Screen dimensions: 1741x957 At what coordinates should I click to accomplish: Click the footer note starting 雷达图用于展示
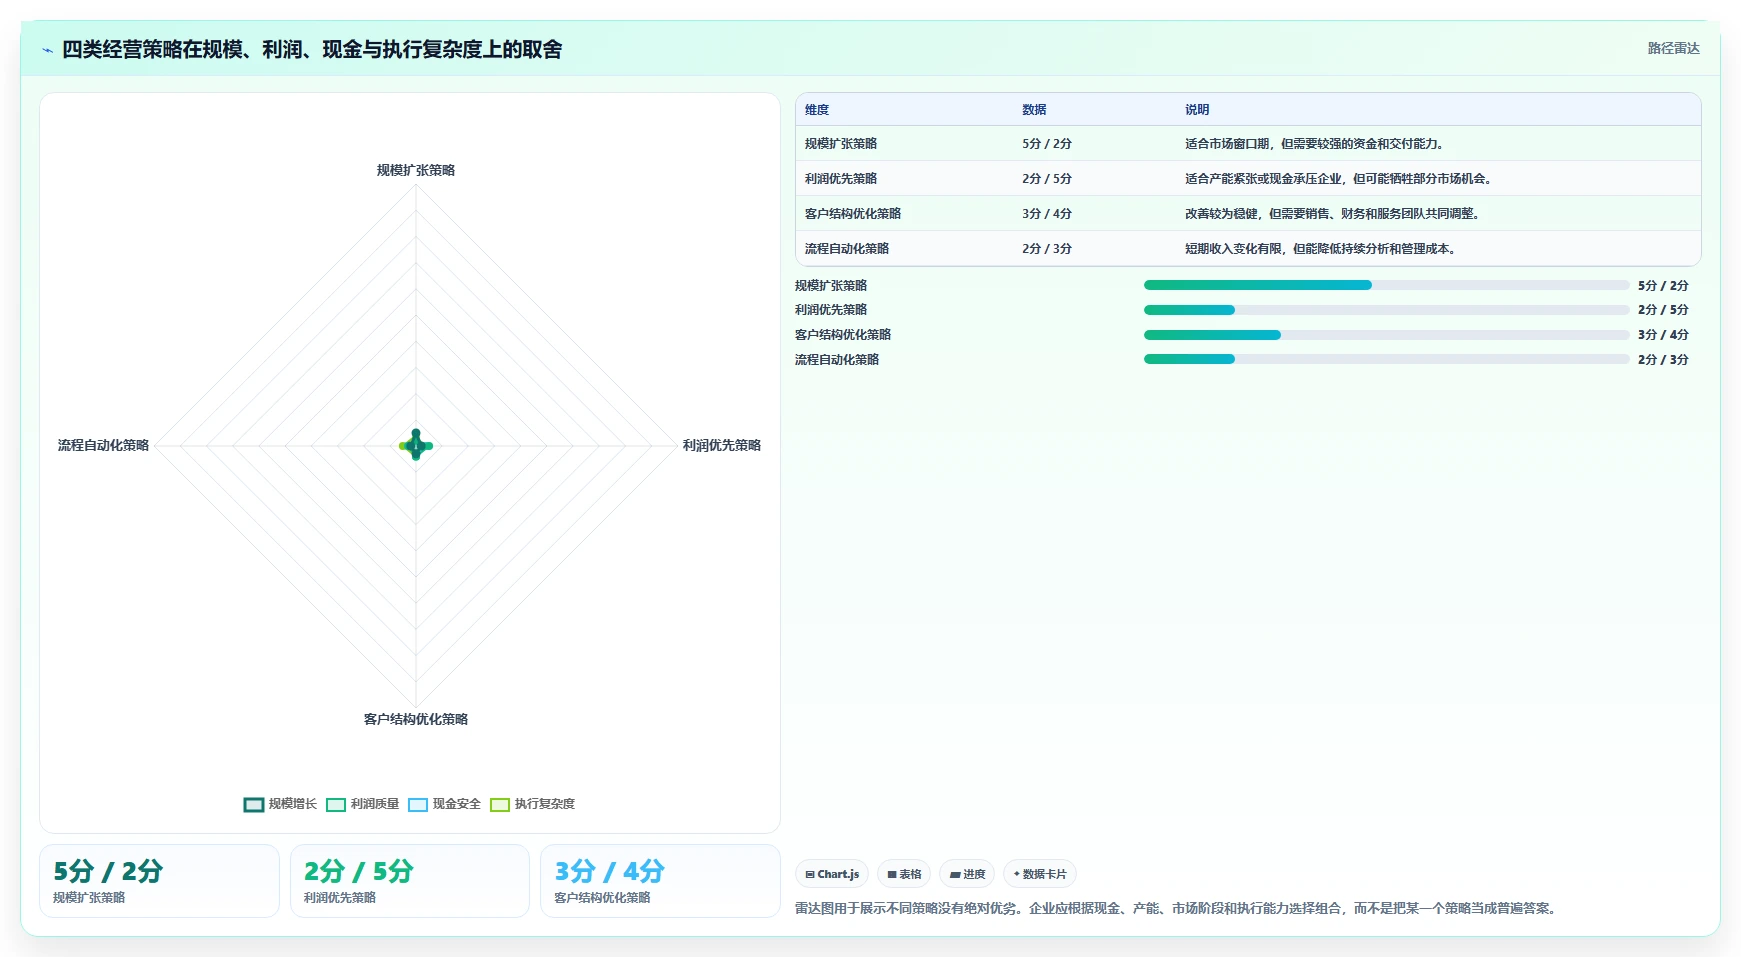(x=1177, y=909)
